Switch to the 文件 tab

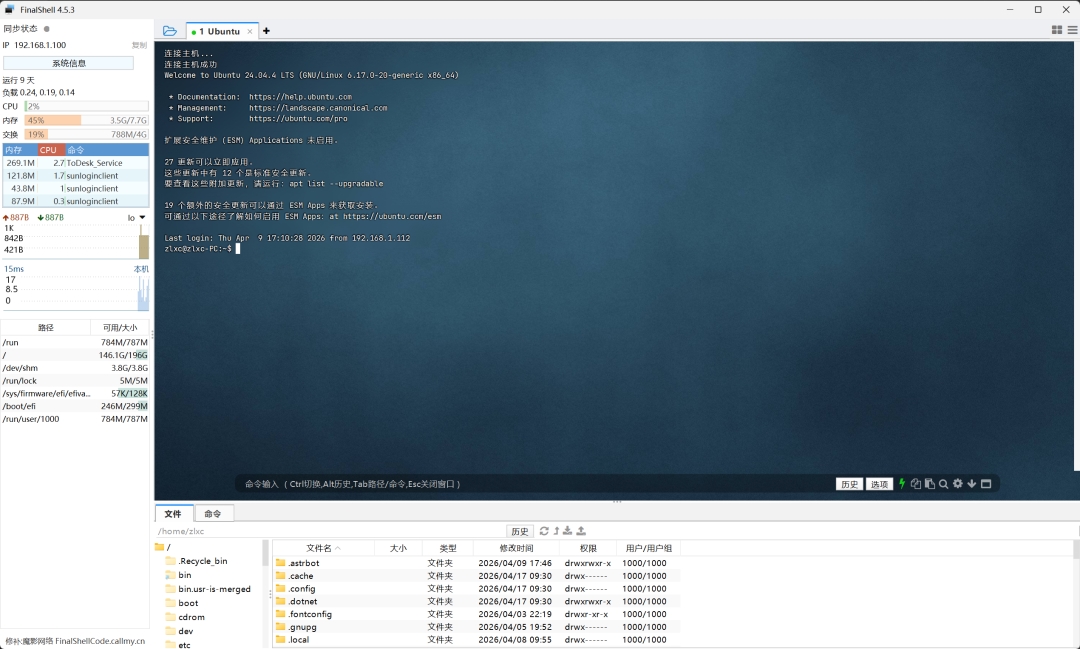(173, 513)
